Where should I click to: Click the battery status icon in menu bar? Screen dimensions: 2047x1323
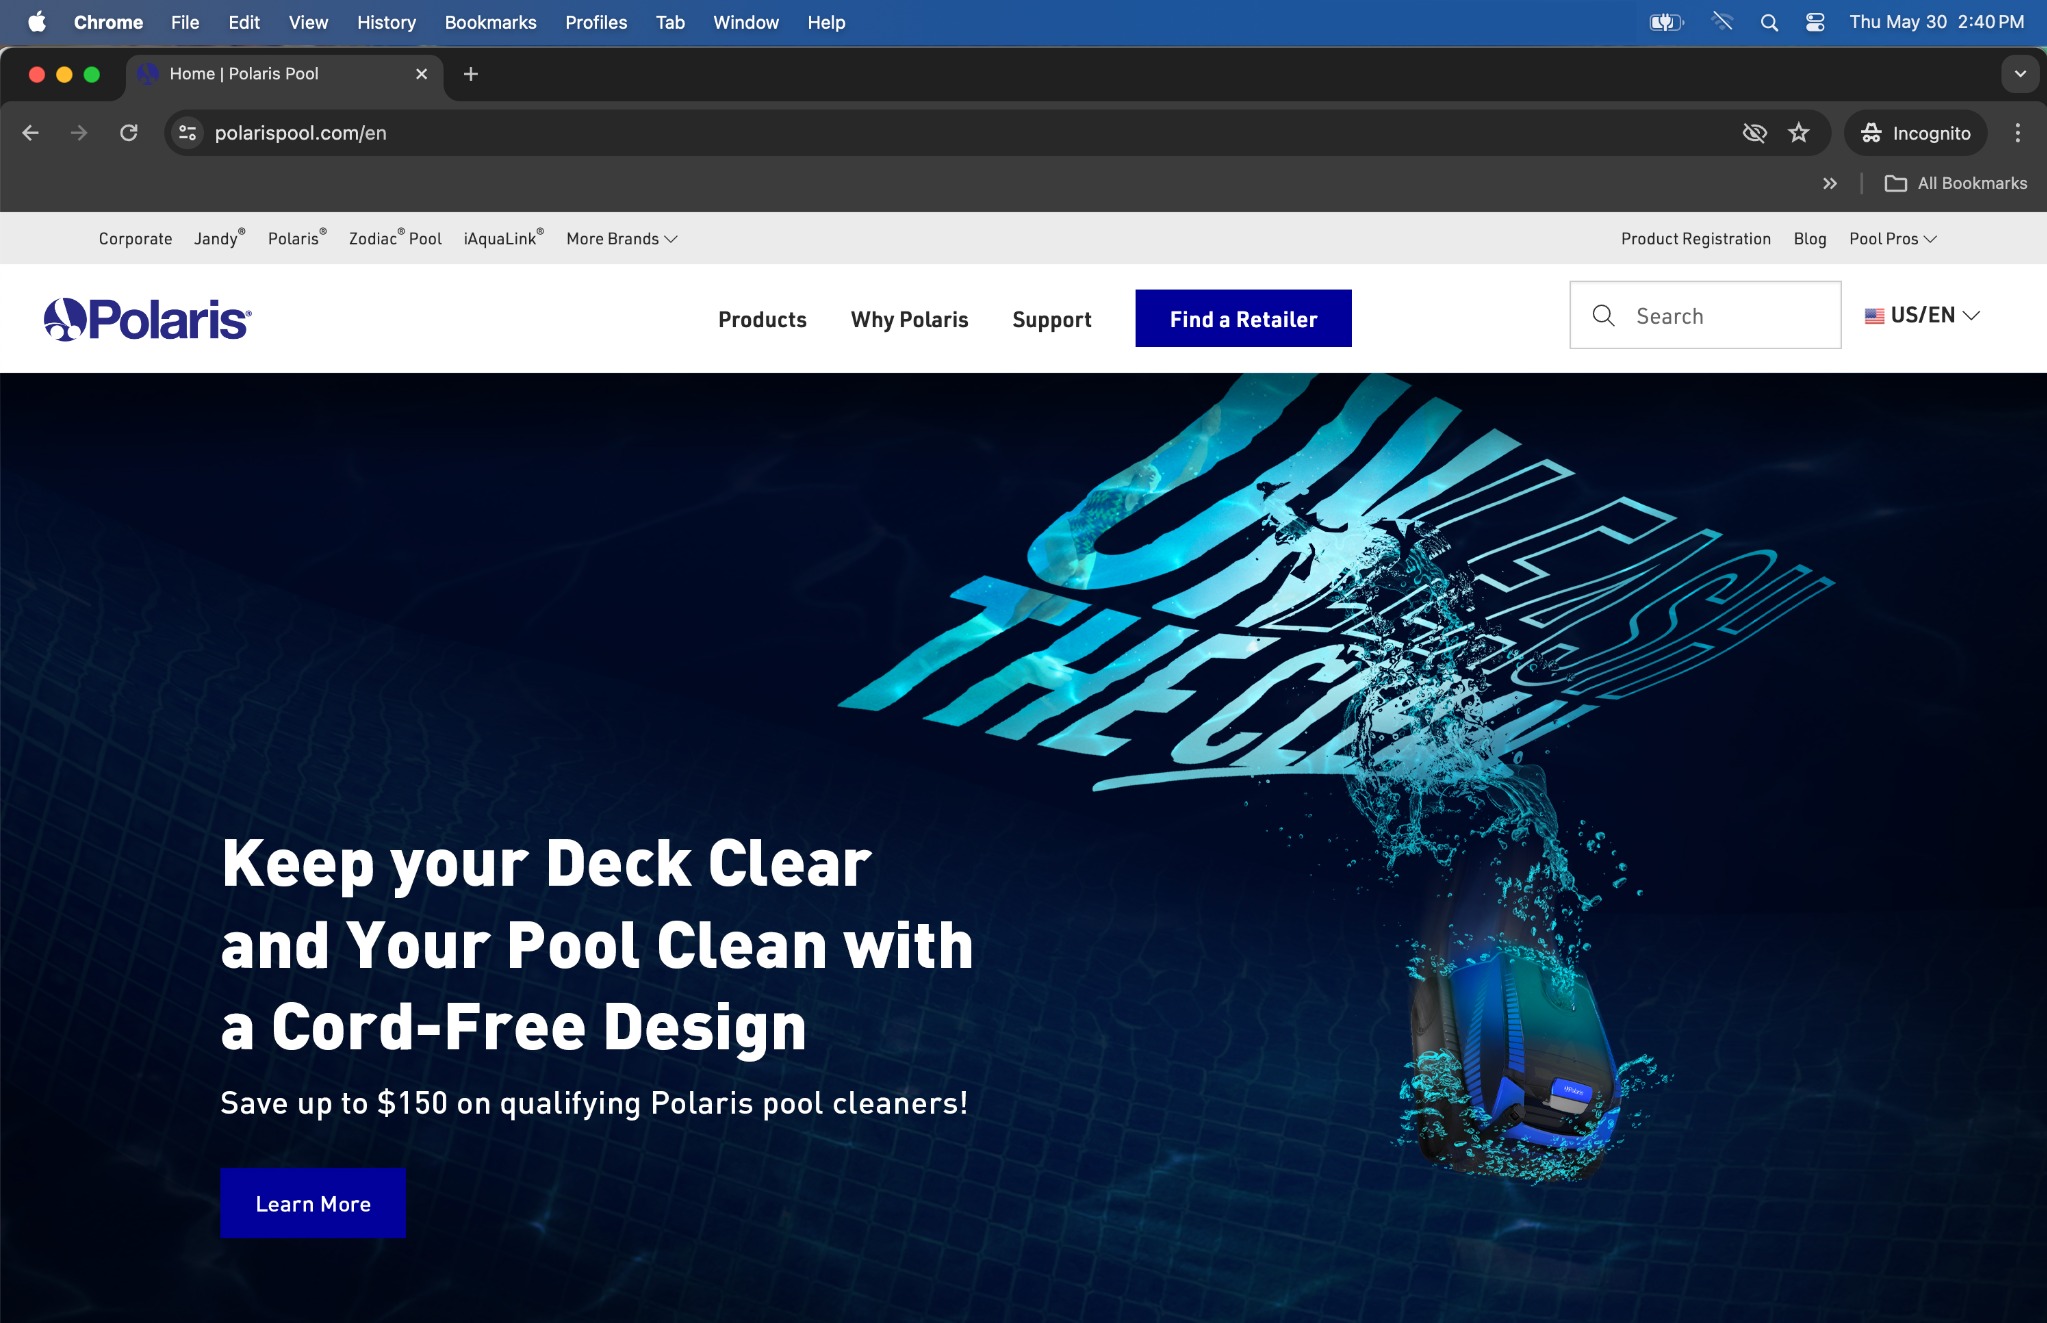(x=1667, y=22)
